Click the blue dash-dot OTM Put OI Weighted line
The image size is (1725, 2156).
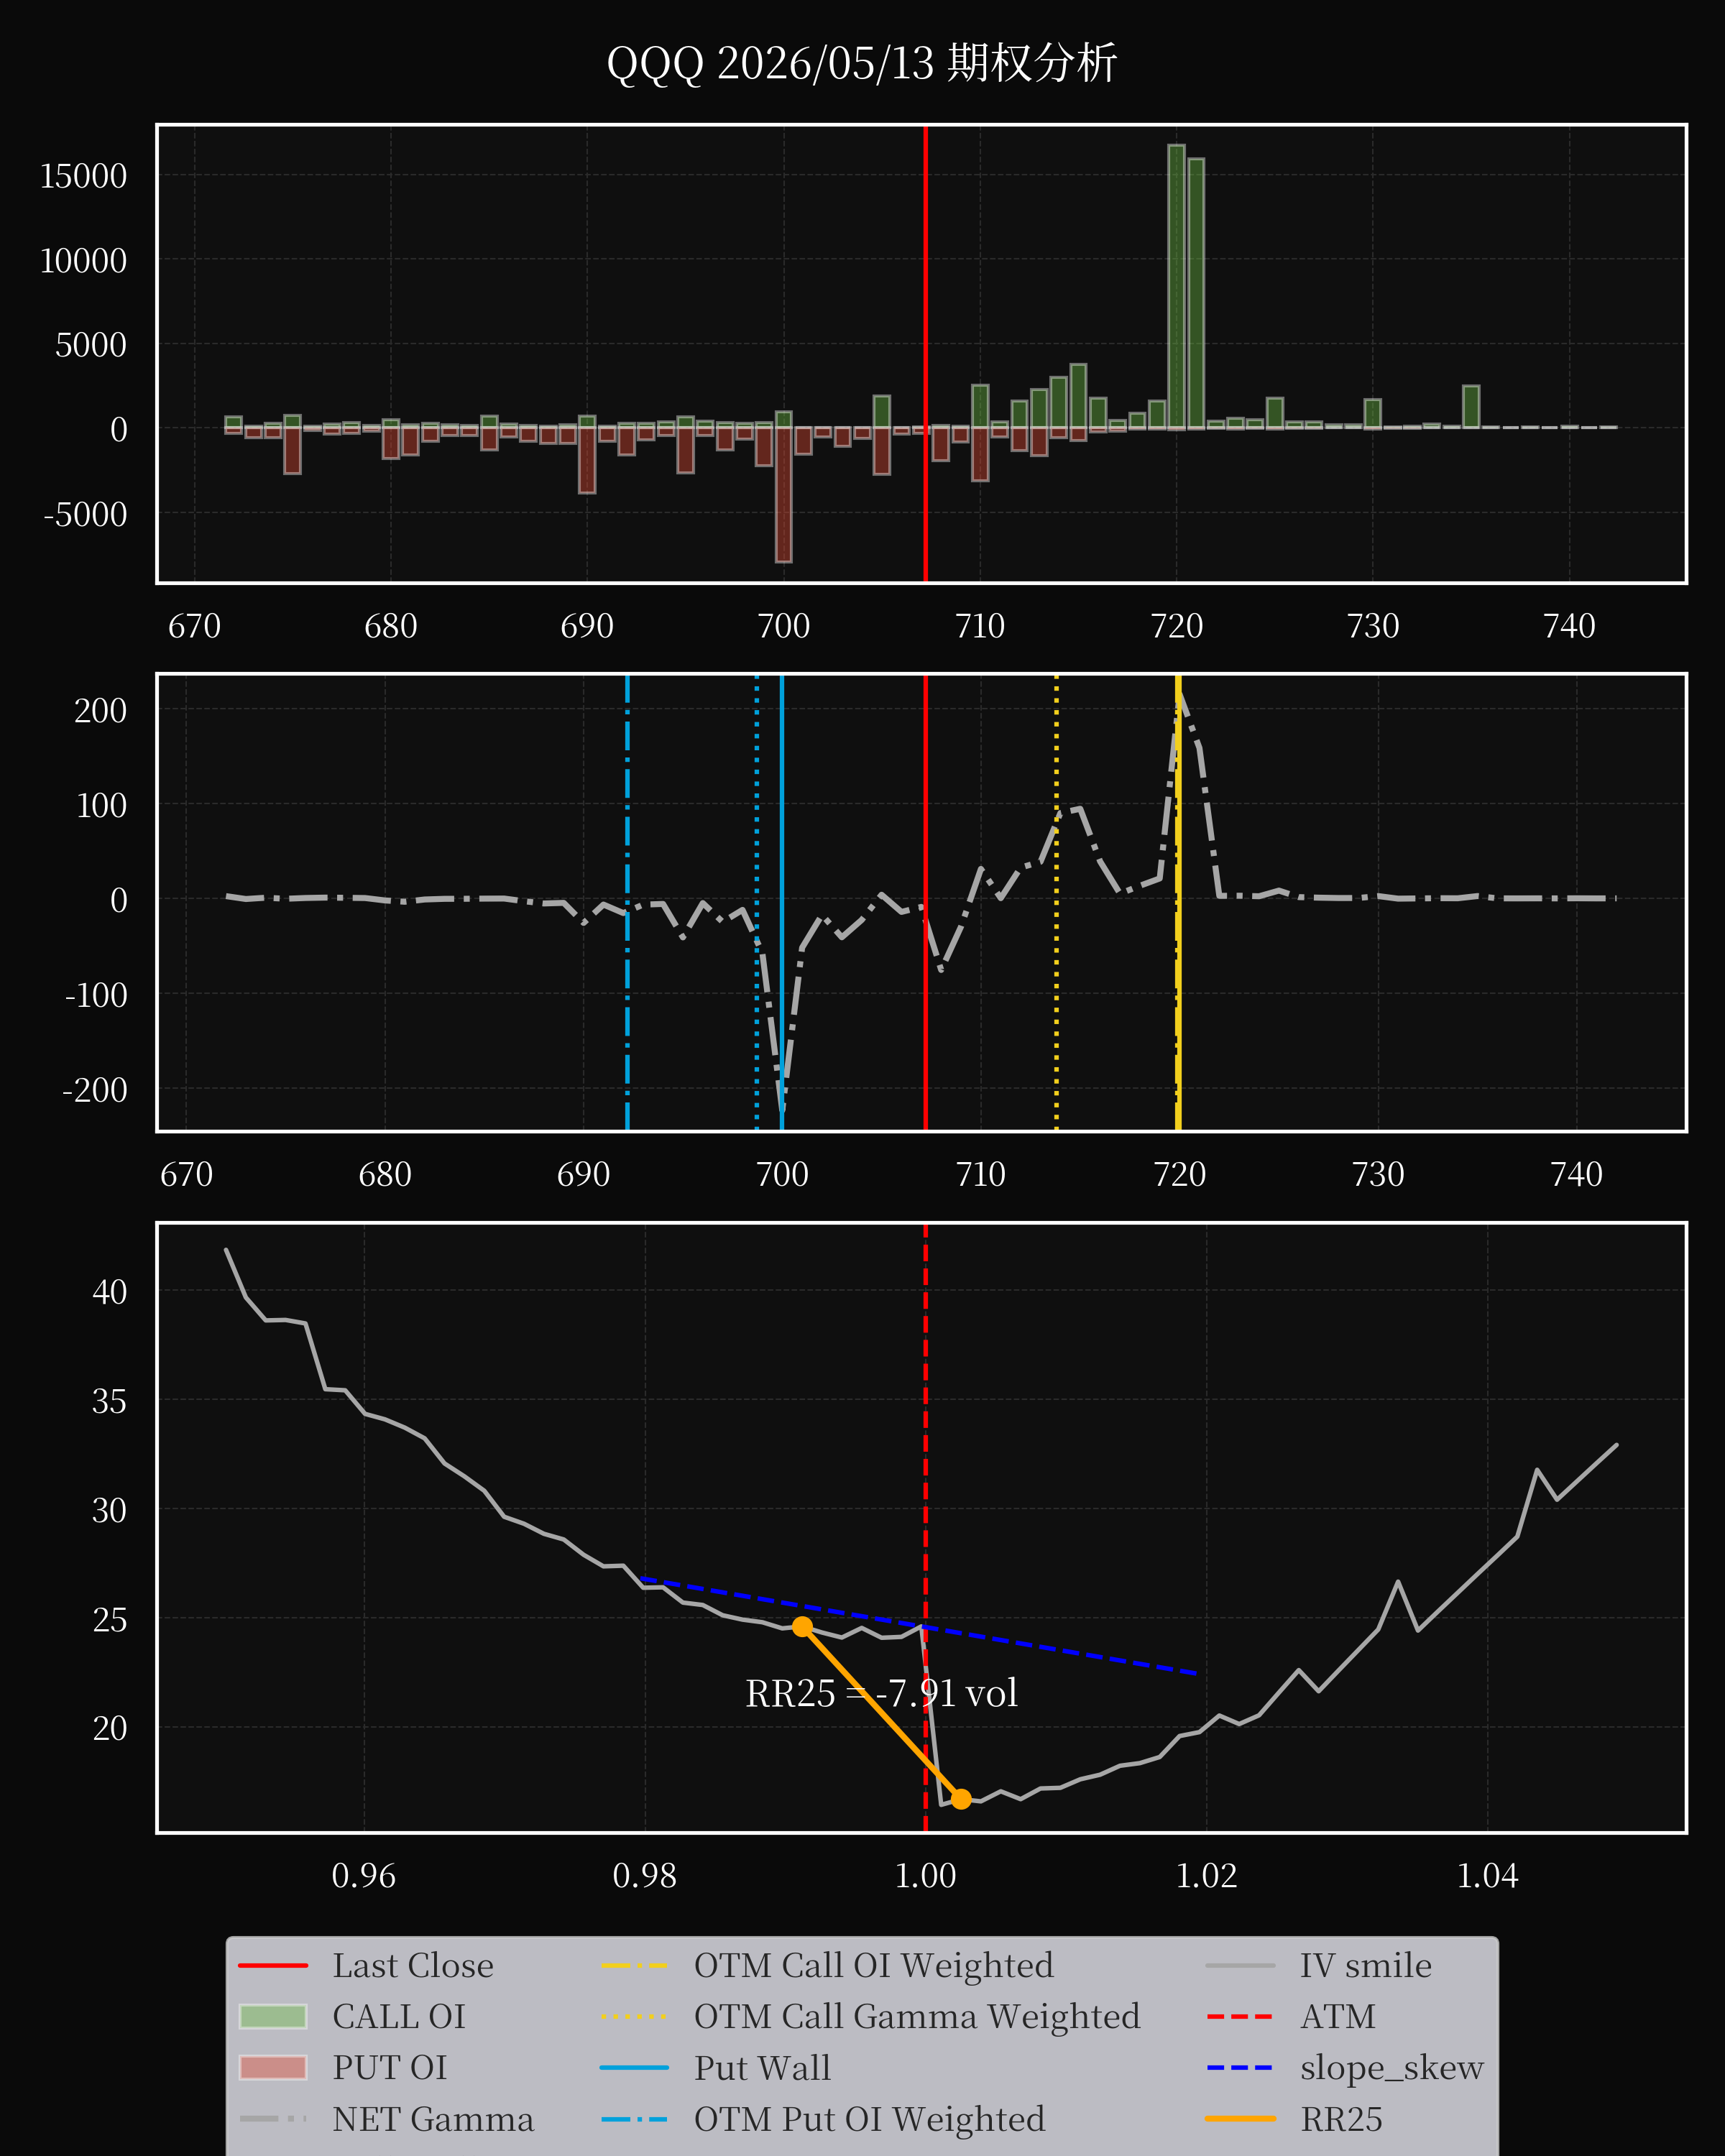[627, 903]
